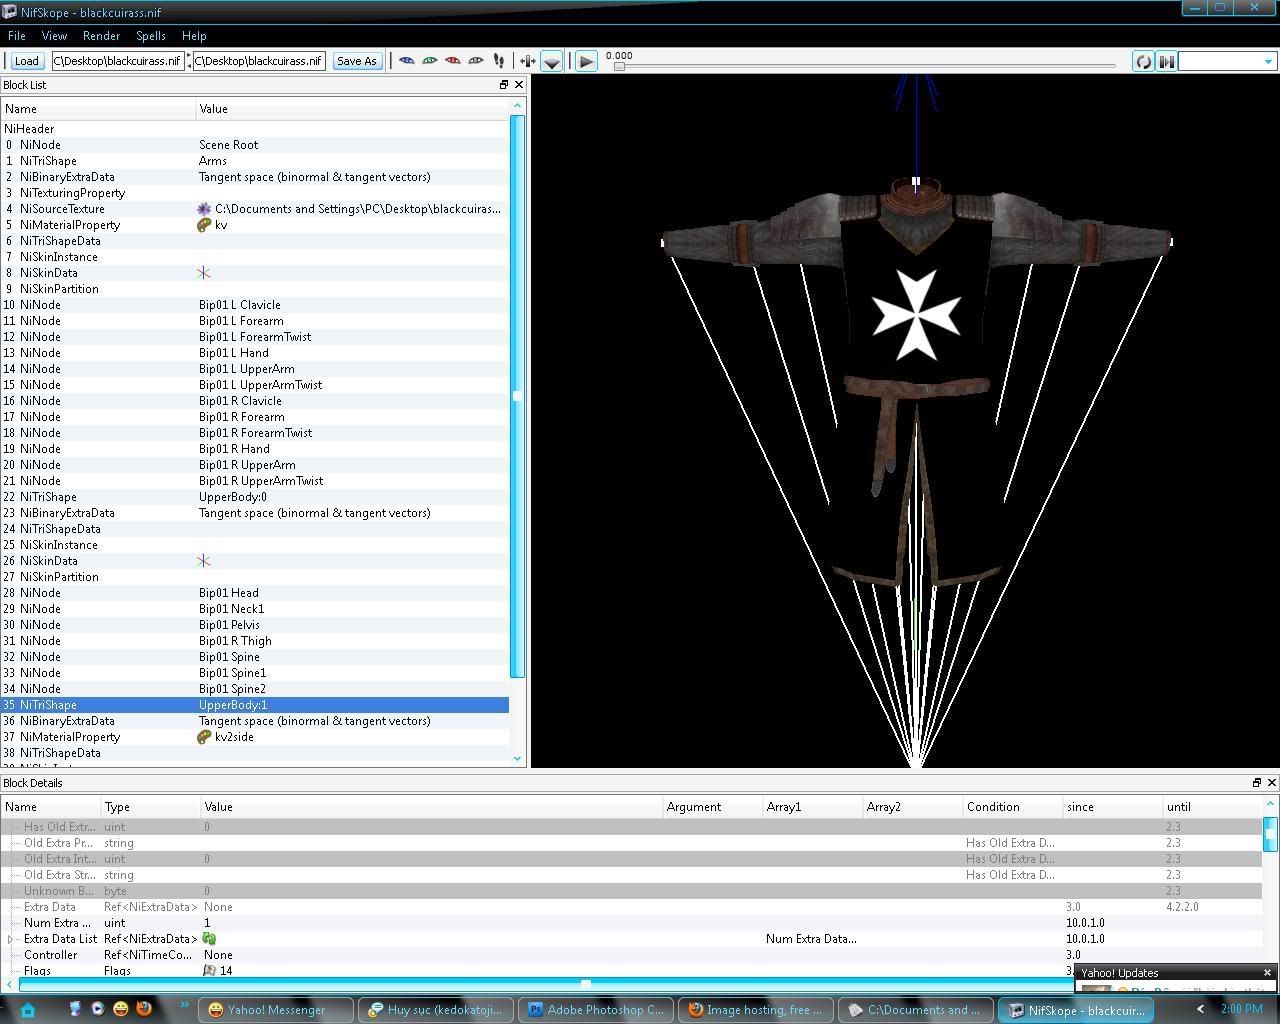This screenshot has height=1024, width=1280.
Task: Open the animation selector dropdown
Action: pos(1227,61)
